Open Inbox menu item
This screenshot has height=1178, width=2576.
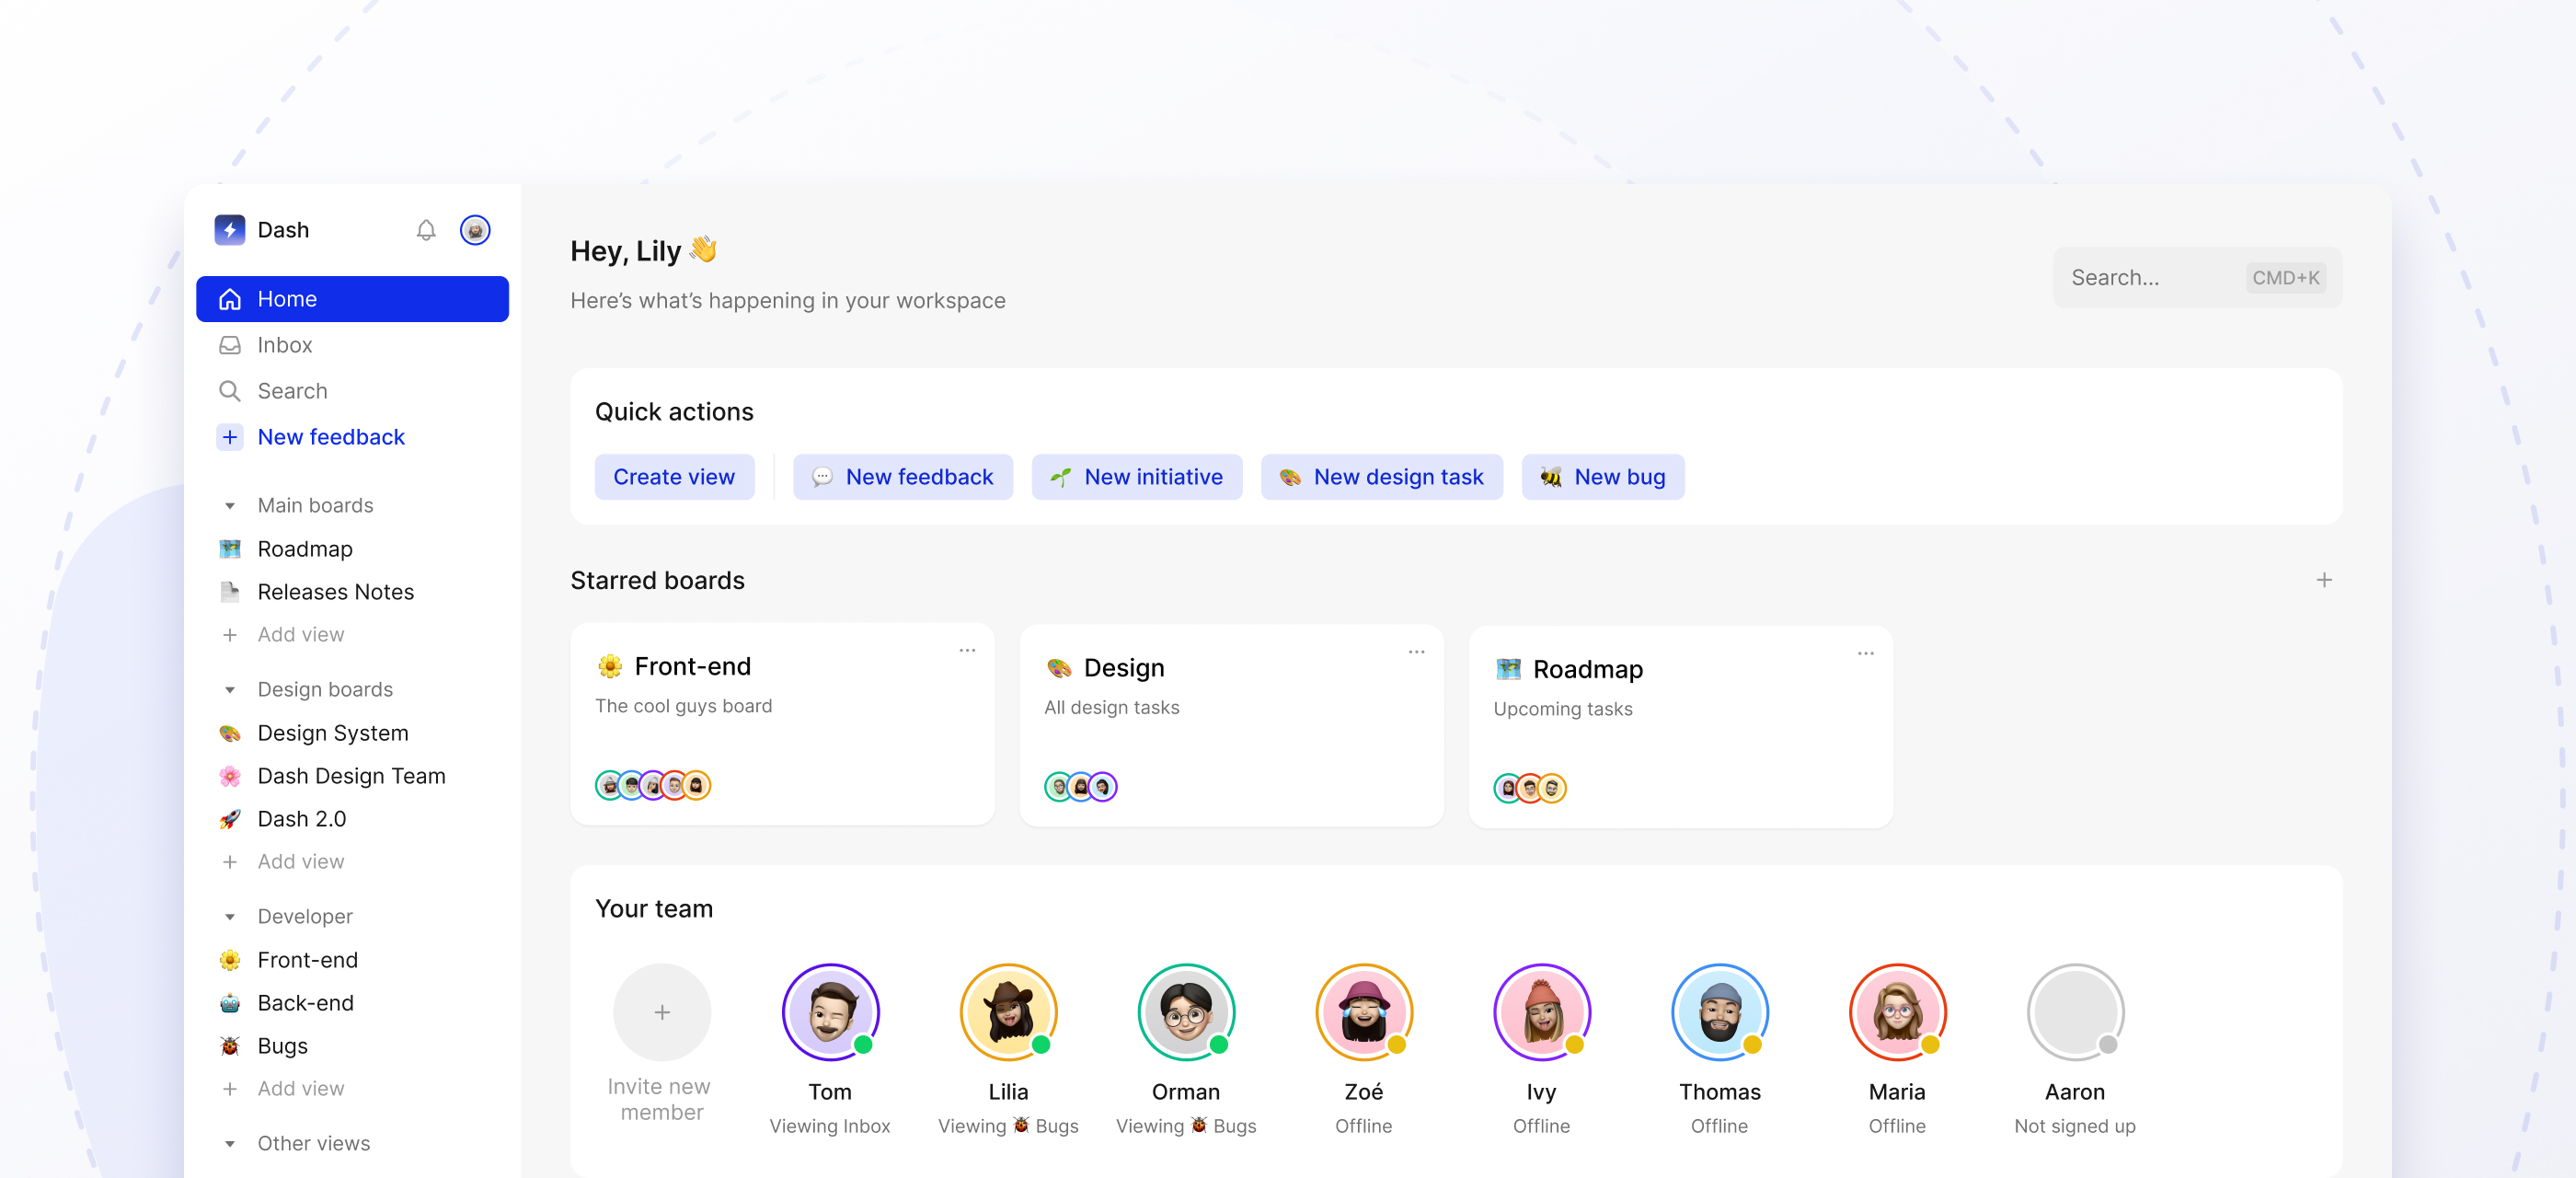click(x=352, y=345)
